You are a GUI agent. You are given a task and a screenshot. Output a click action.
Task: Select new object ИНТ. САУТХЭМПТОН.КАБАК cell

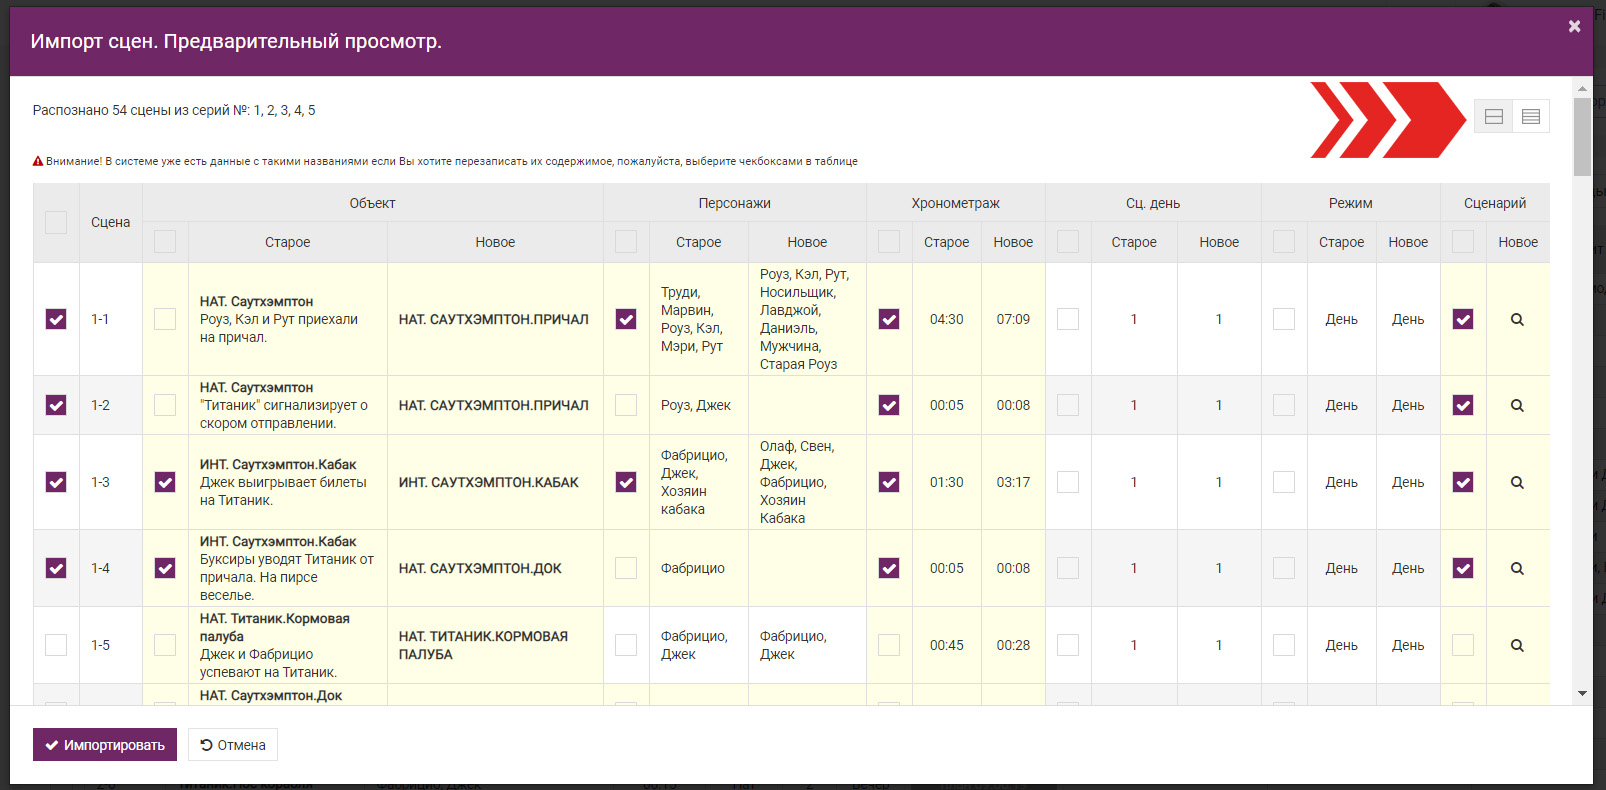click(495, 482)
